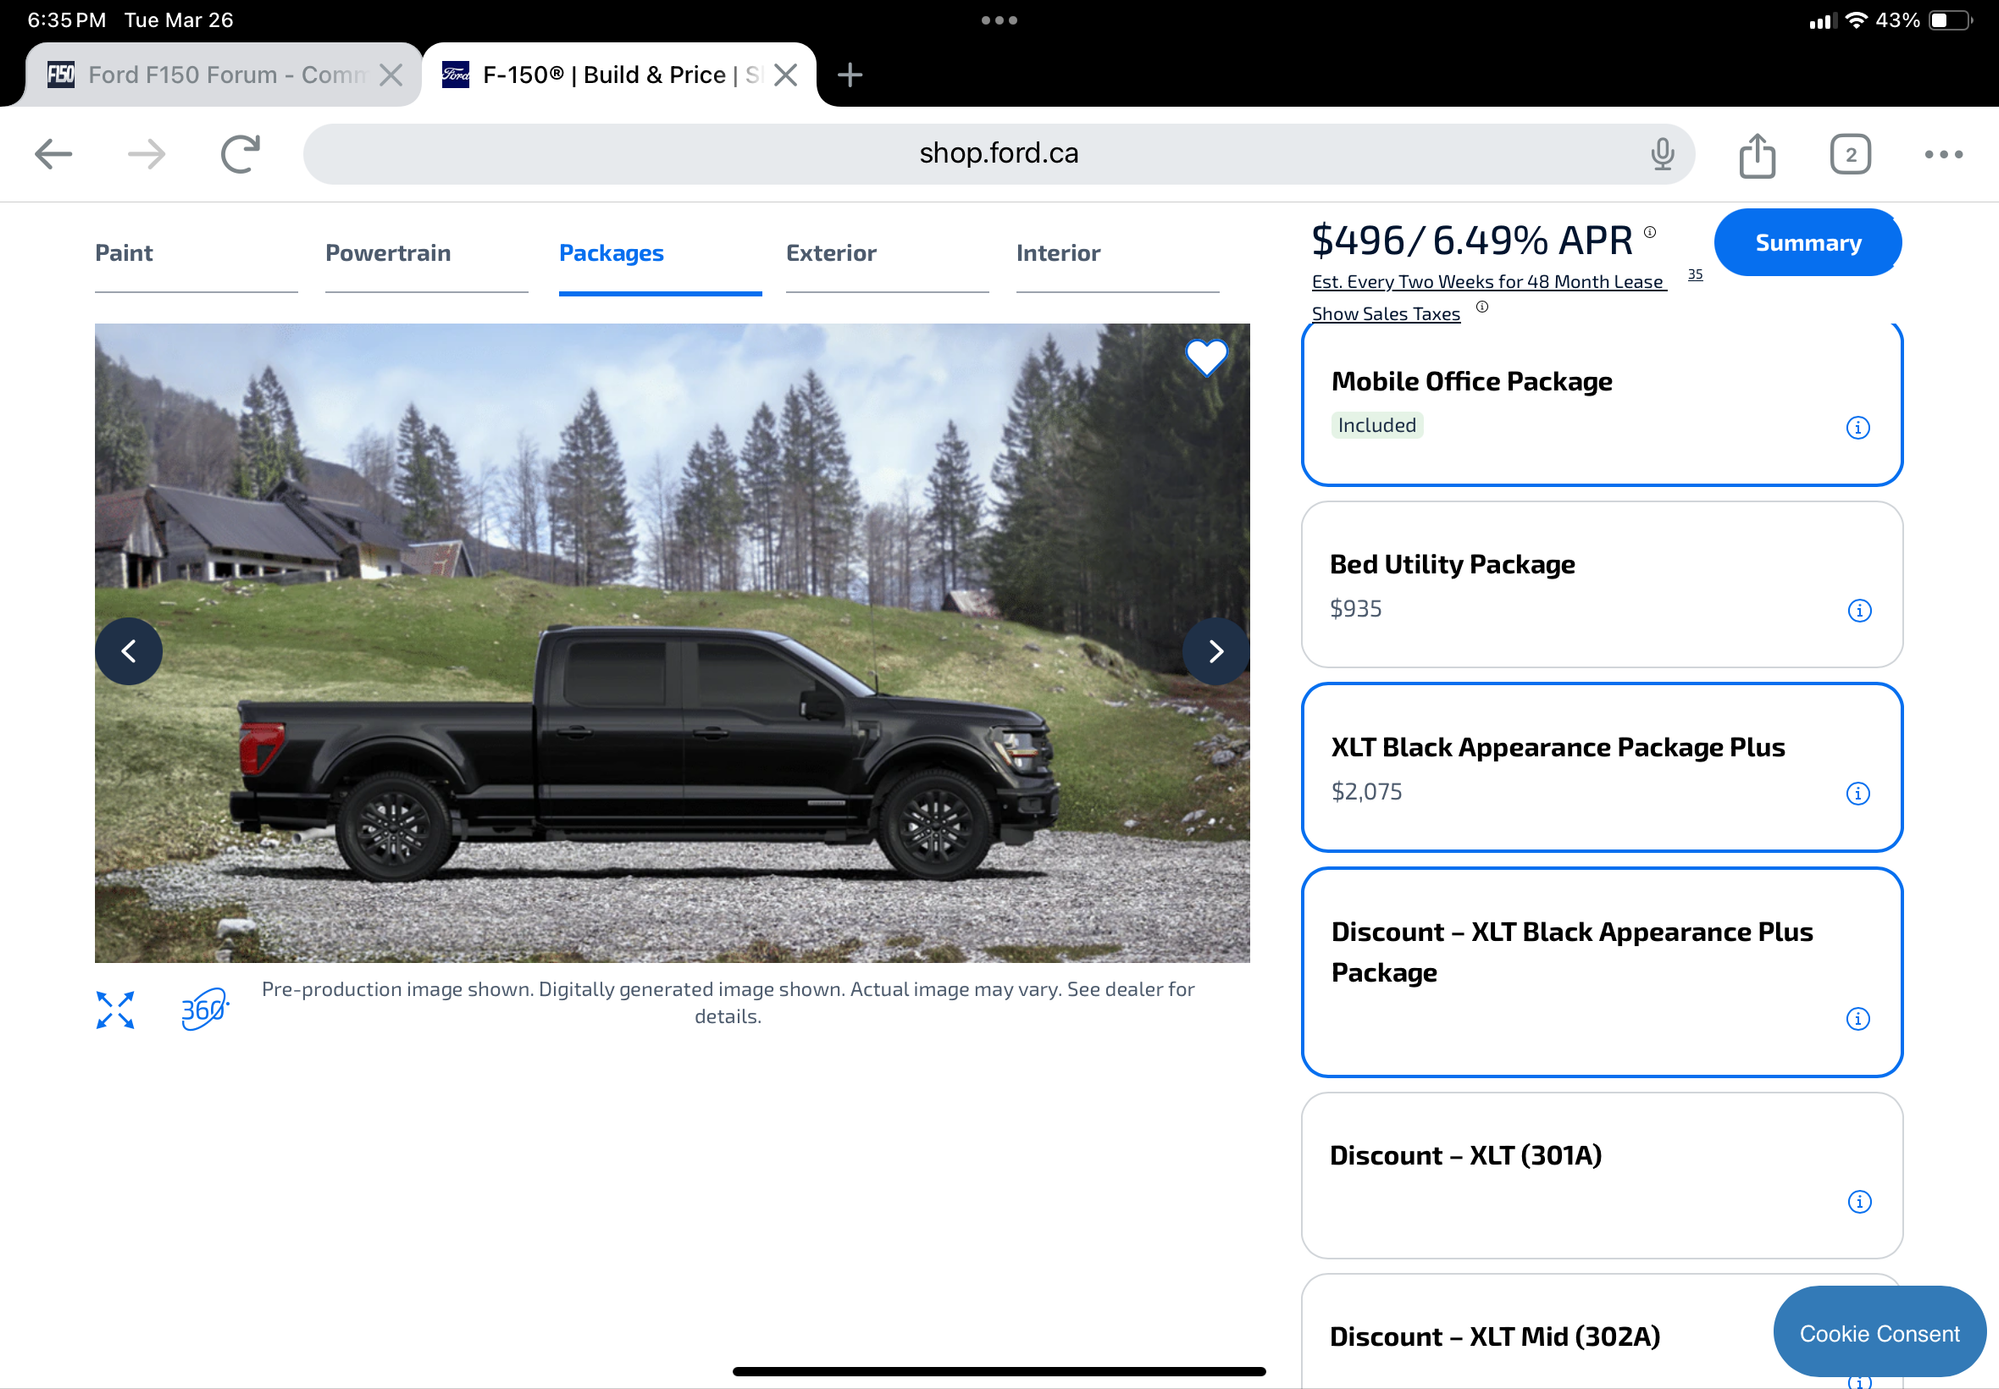Screen dimensions: 1999x1389
Task: Reload the Ford build page
Action: 238,154
